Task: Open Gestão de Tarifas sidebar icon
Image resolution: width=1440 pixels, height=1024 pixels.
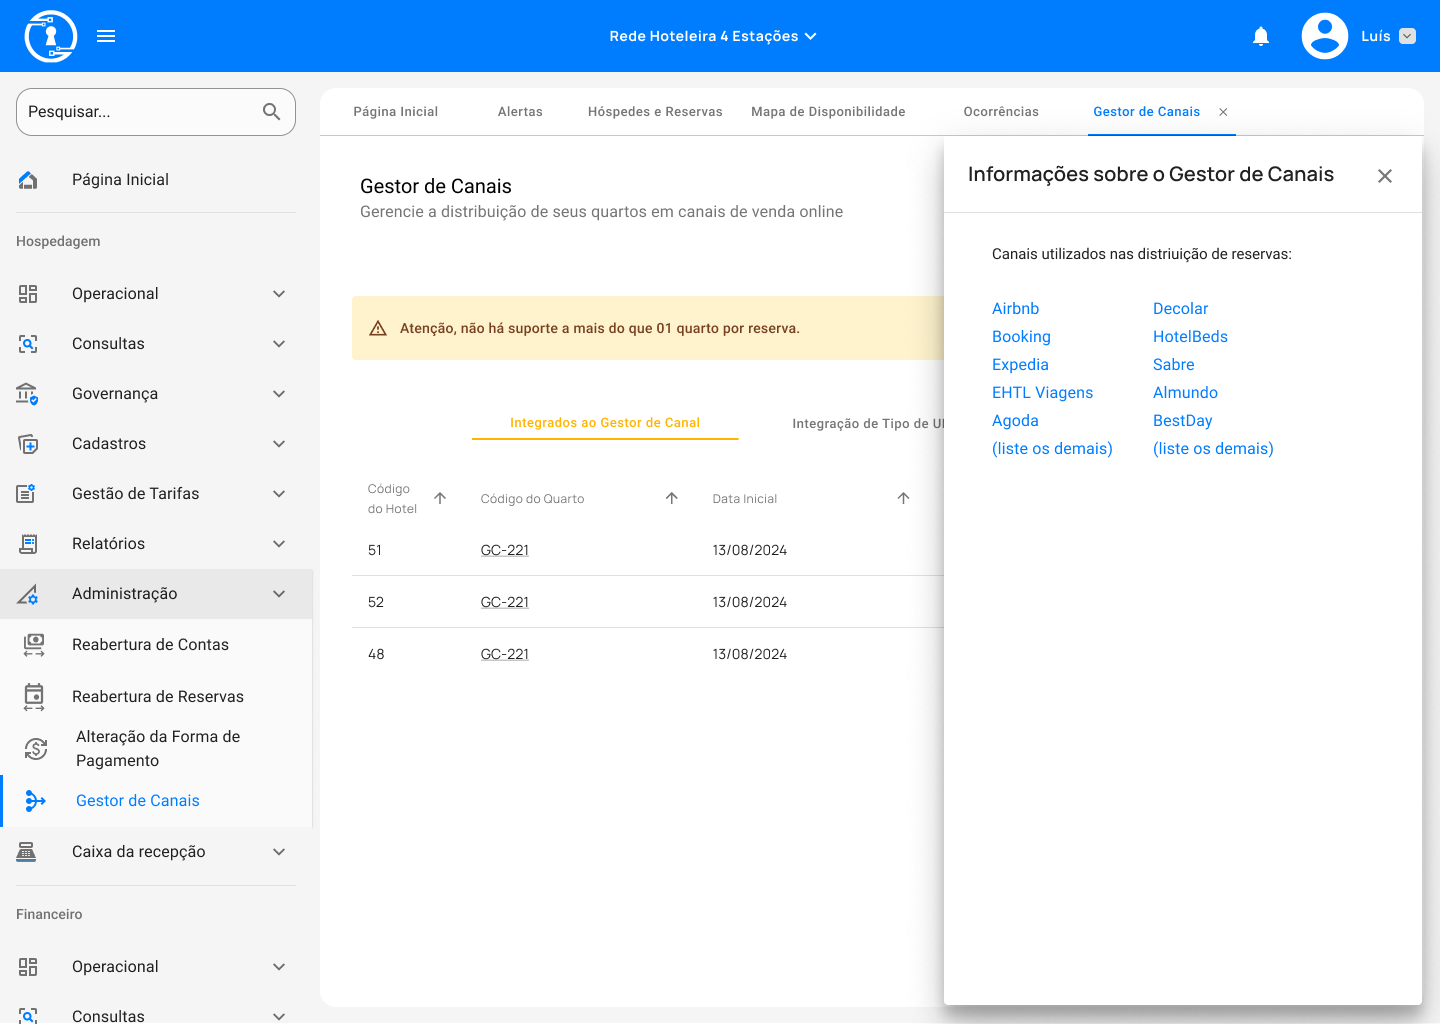Action: [27, 493]
